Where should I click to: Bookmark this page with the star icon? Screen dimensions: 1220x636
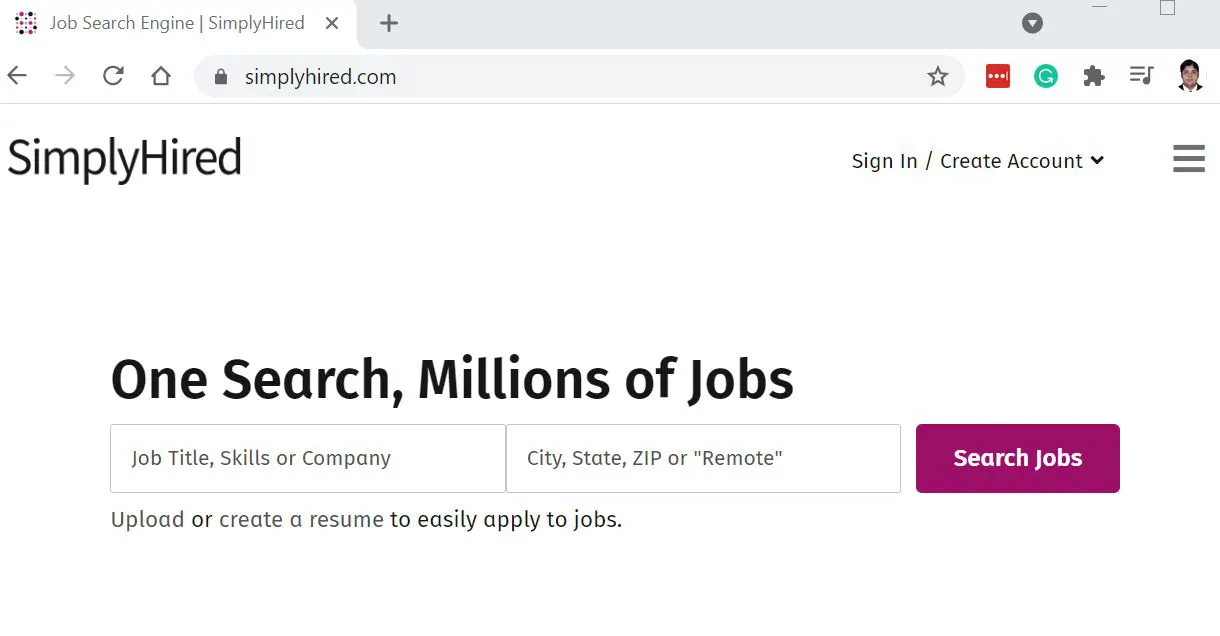coord(937,77)
